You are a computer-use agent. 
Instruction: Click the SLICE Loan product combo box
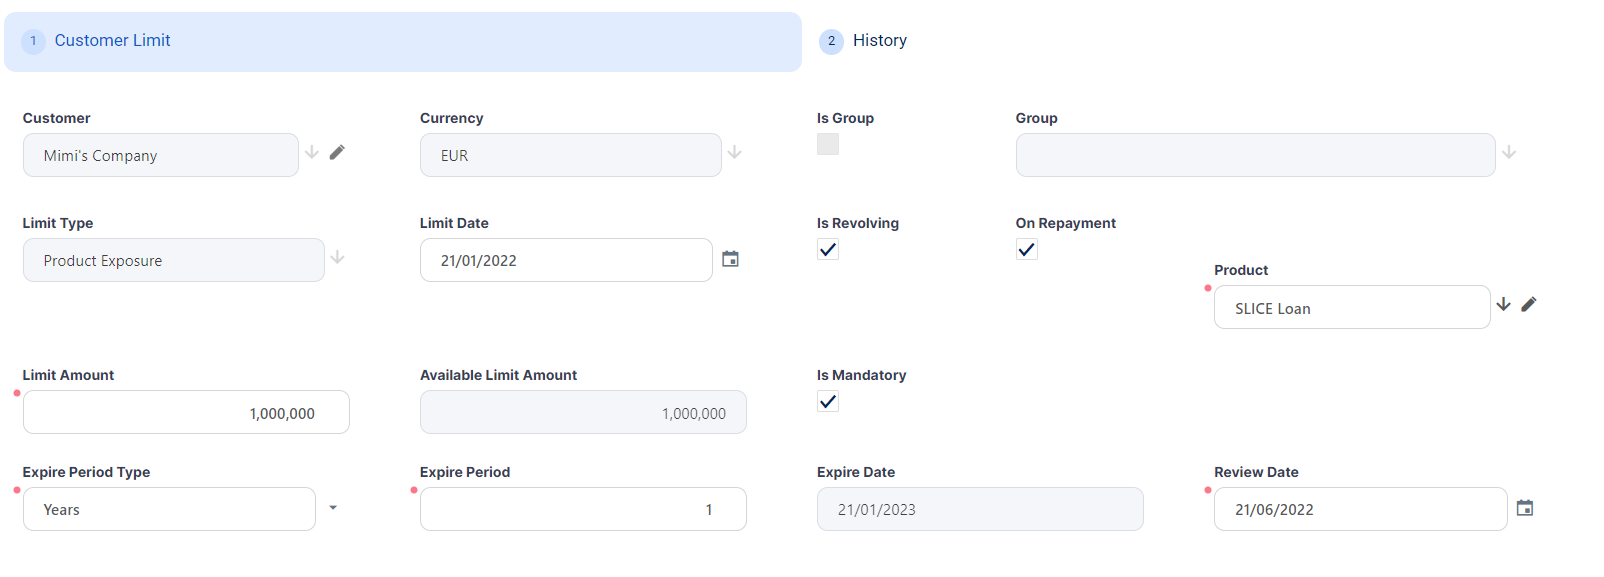click(x=1351, y=308)
